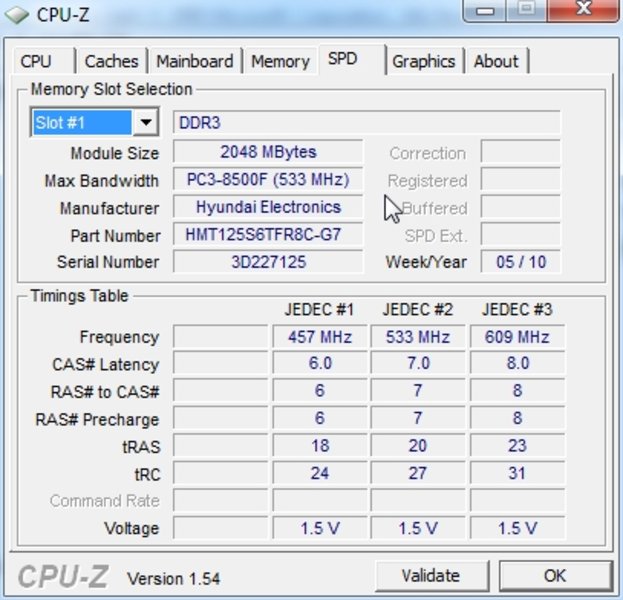Click serial number 3D227125
The height and width of the screenshot is (600, 623).
tap(268, 262)
